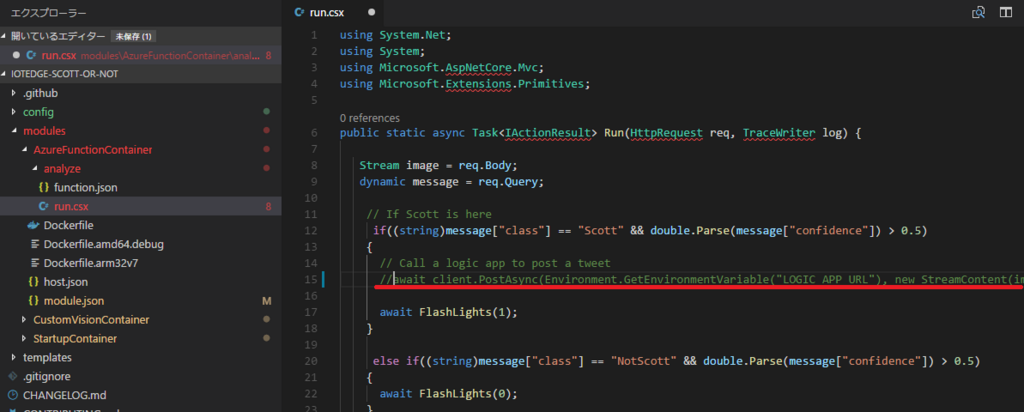Click the '// Call a logic app to post a tweet' comment
This screenshot has height=412, width=1024.
pyautogui.click(x=495, y=263)
